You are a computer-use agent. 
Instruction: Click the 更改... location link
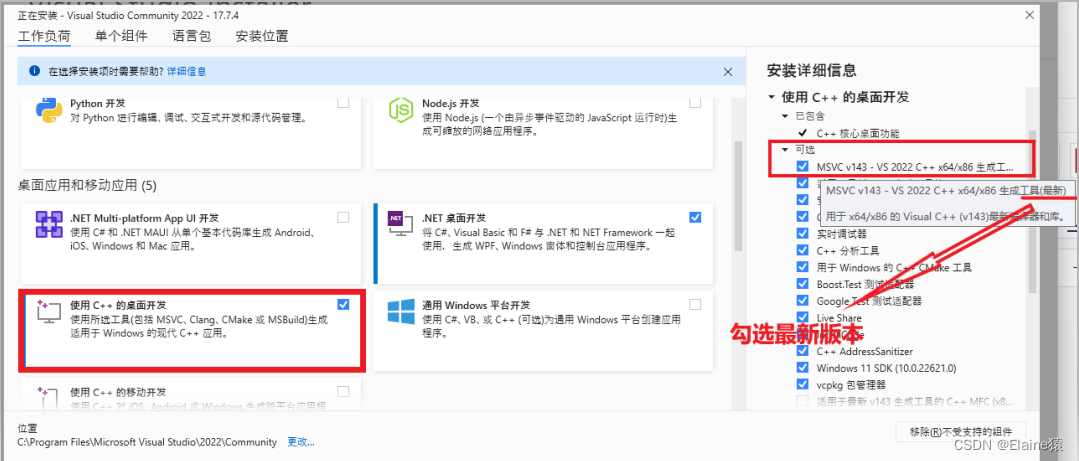tap(301, 442)
